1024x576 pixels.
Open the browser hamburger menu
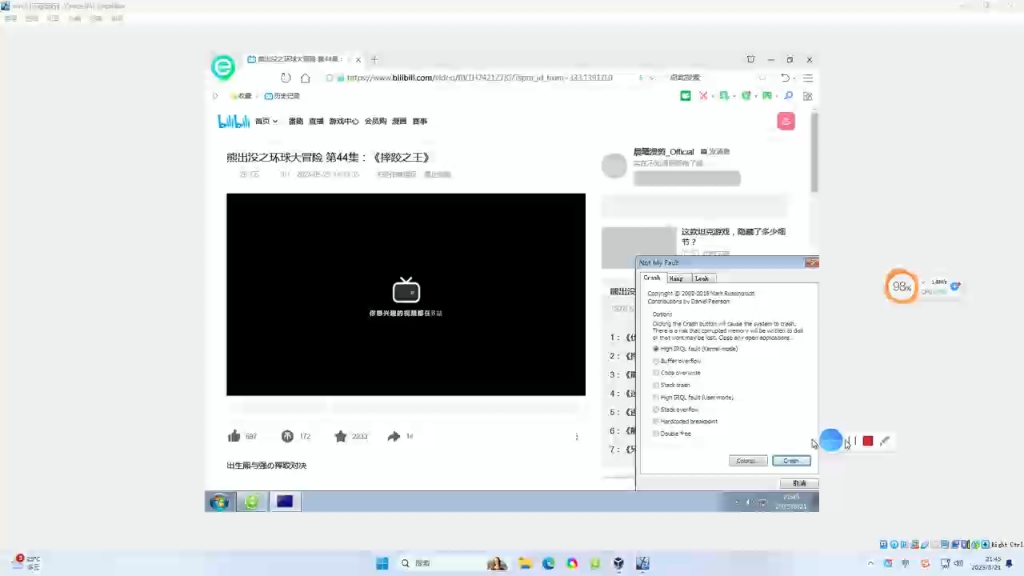tap(808, 78)
